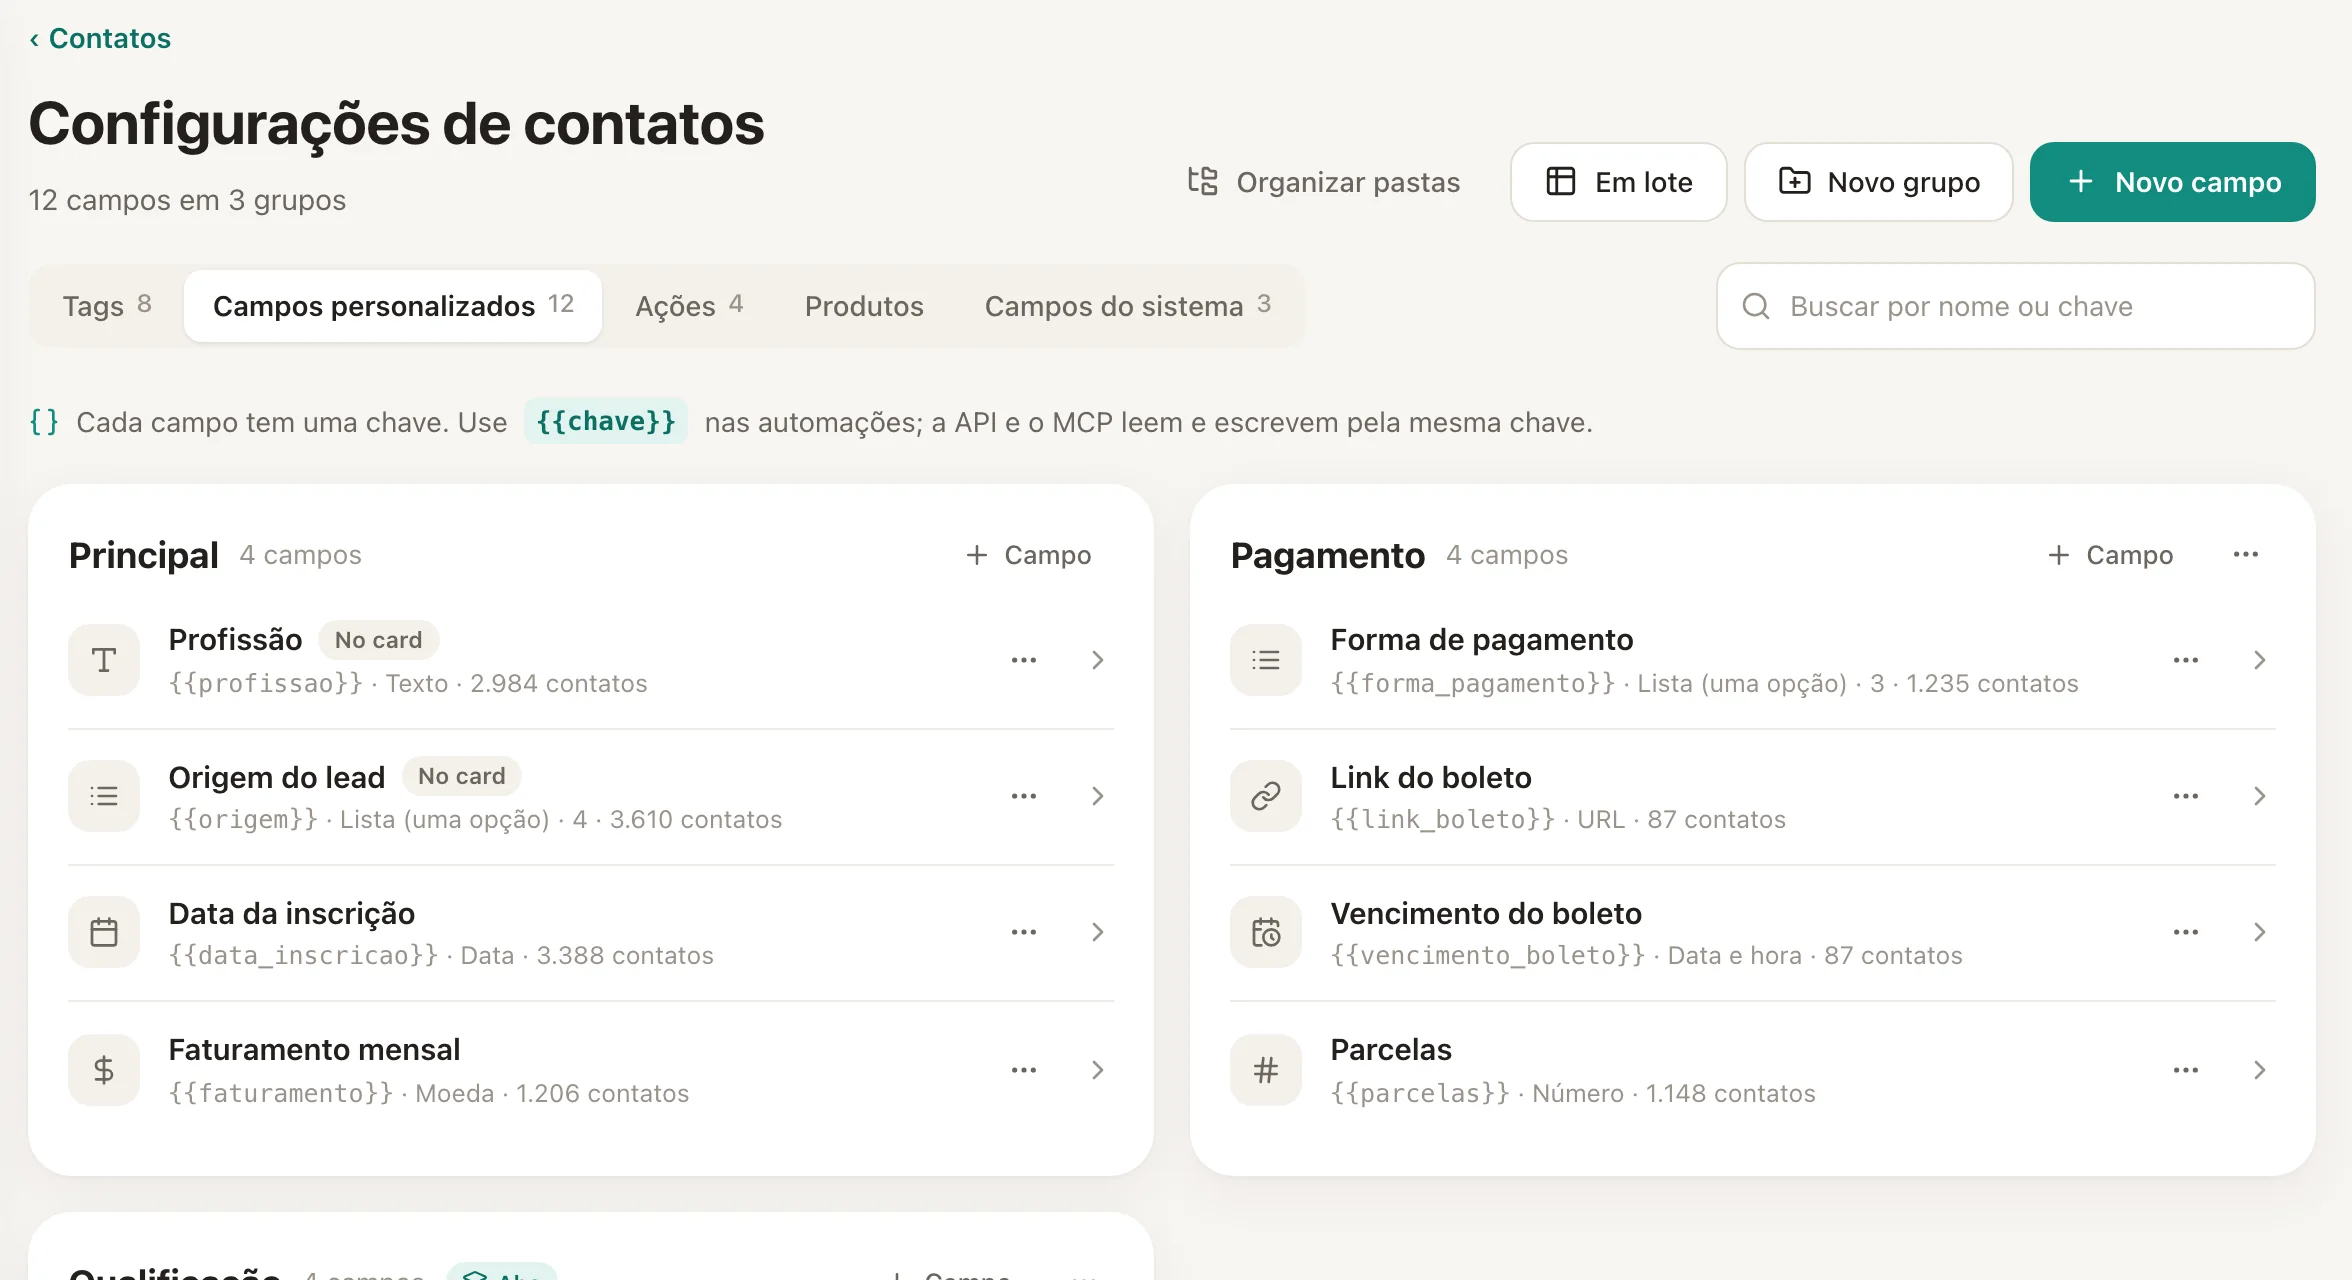
Task: Click the dollar icon for Faturamento mensal
Action: click(x=104, y=1070)
